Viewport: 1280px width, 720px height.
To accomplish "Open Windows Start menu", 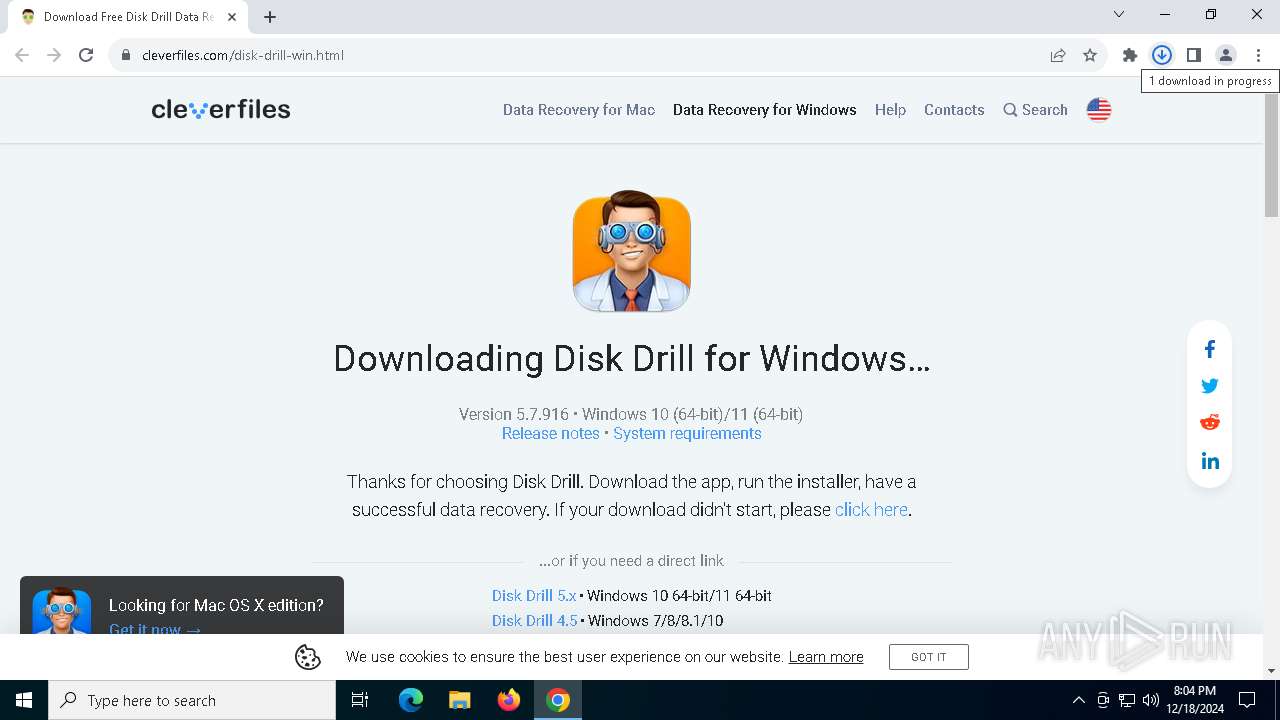I will (24, 700).
